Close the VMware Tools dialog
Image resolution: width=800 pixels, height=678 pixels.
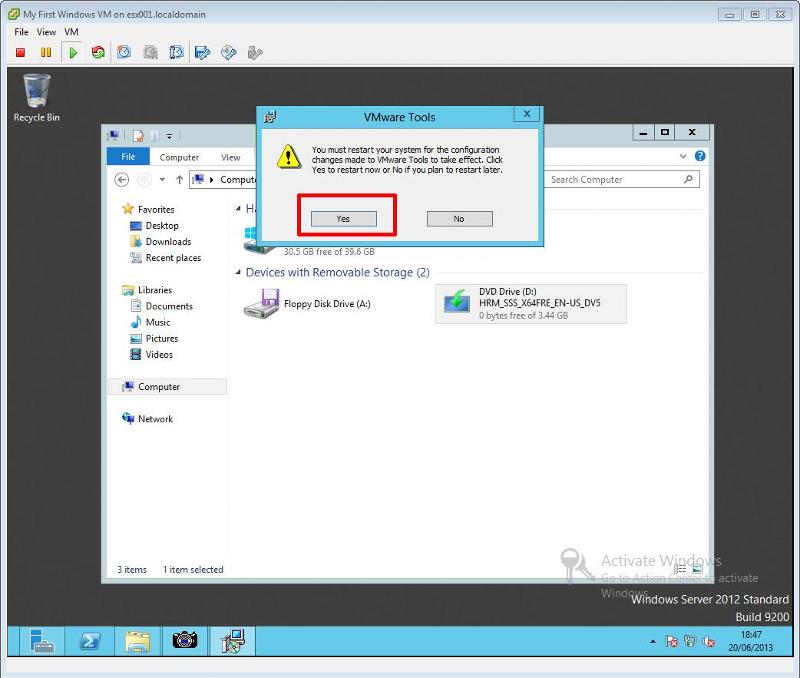(527, 113)
